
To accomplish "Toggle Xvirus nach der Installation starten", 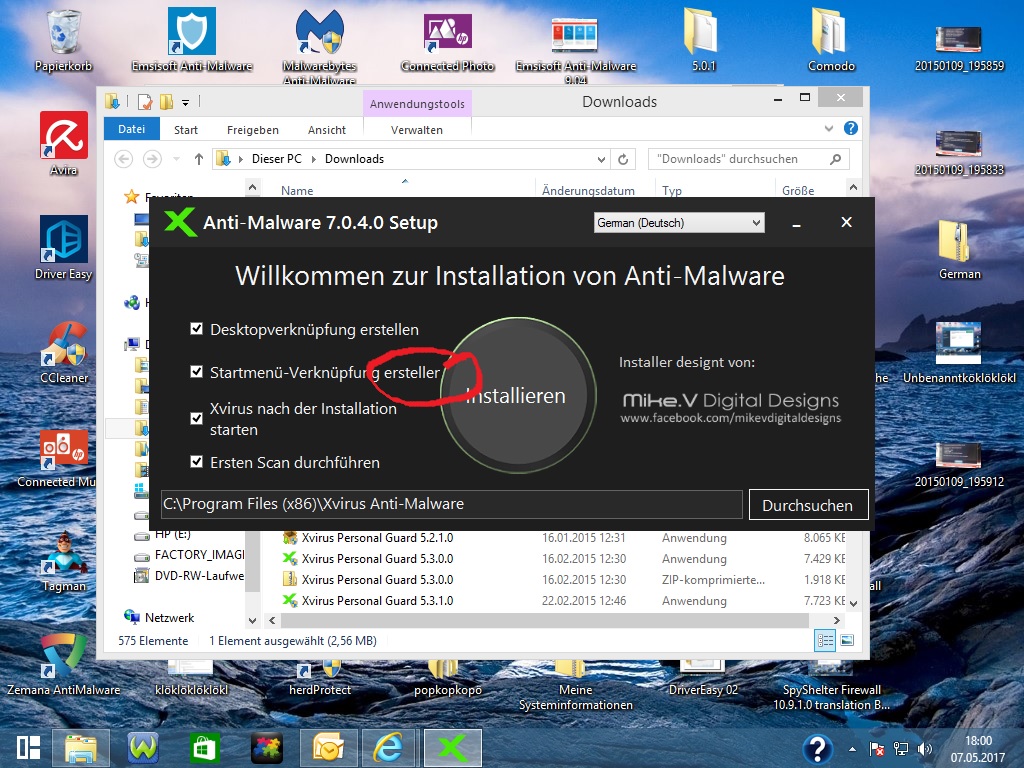I will (x=196, y=419).
